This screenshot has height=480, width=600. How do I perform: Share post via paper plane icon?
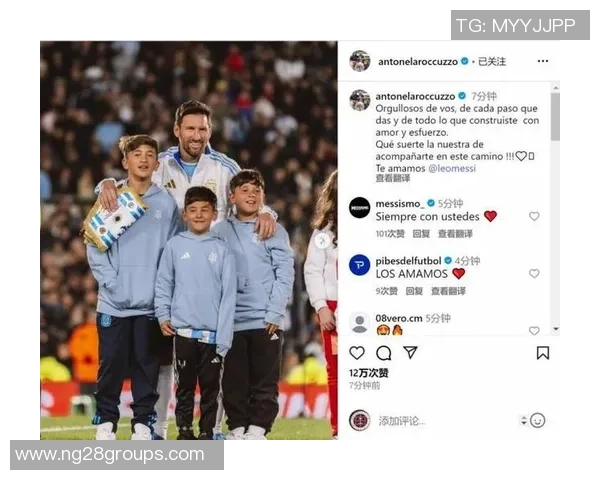pos(410,352)
